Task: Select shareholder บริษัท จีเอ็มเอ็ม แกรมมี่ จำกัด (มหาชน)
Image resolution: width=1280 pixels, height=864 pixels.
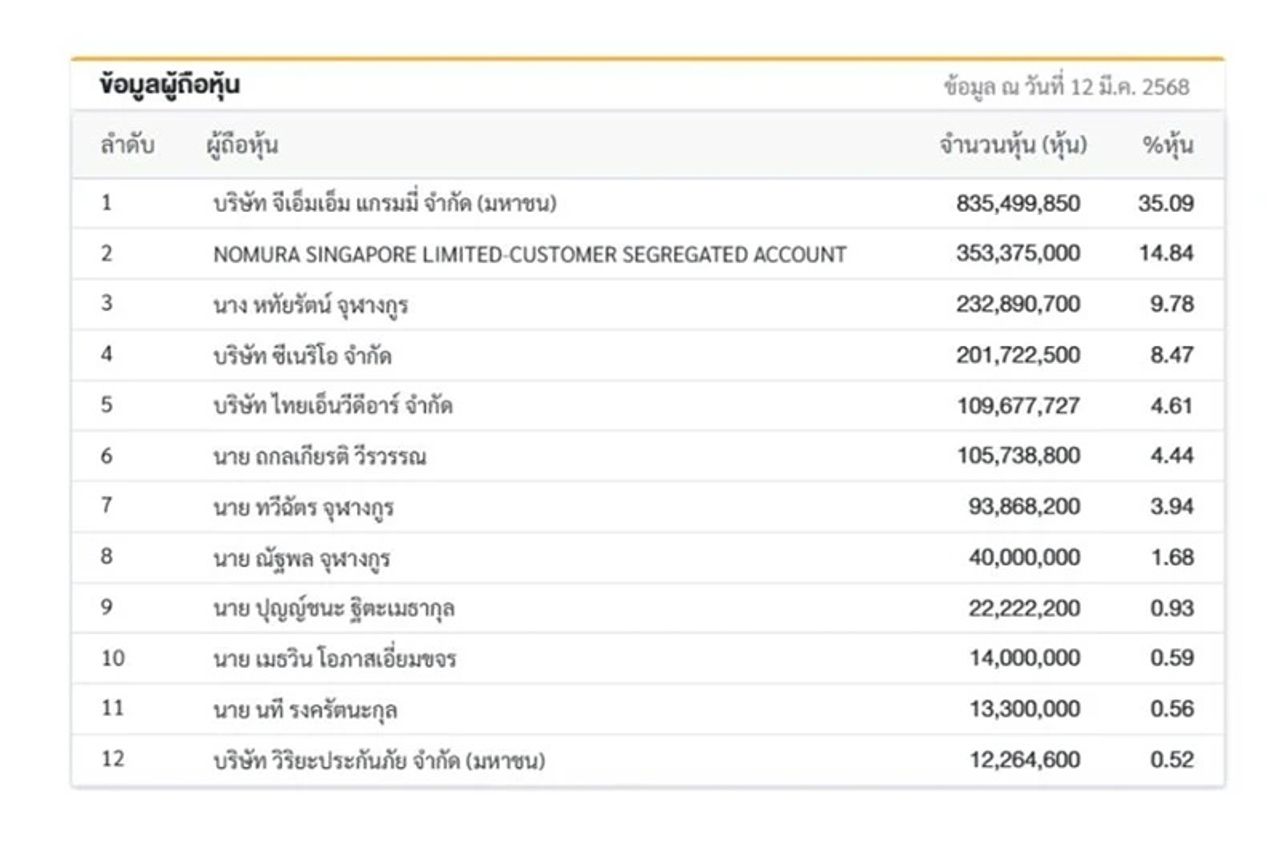Action: [384, 204]
